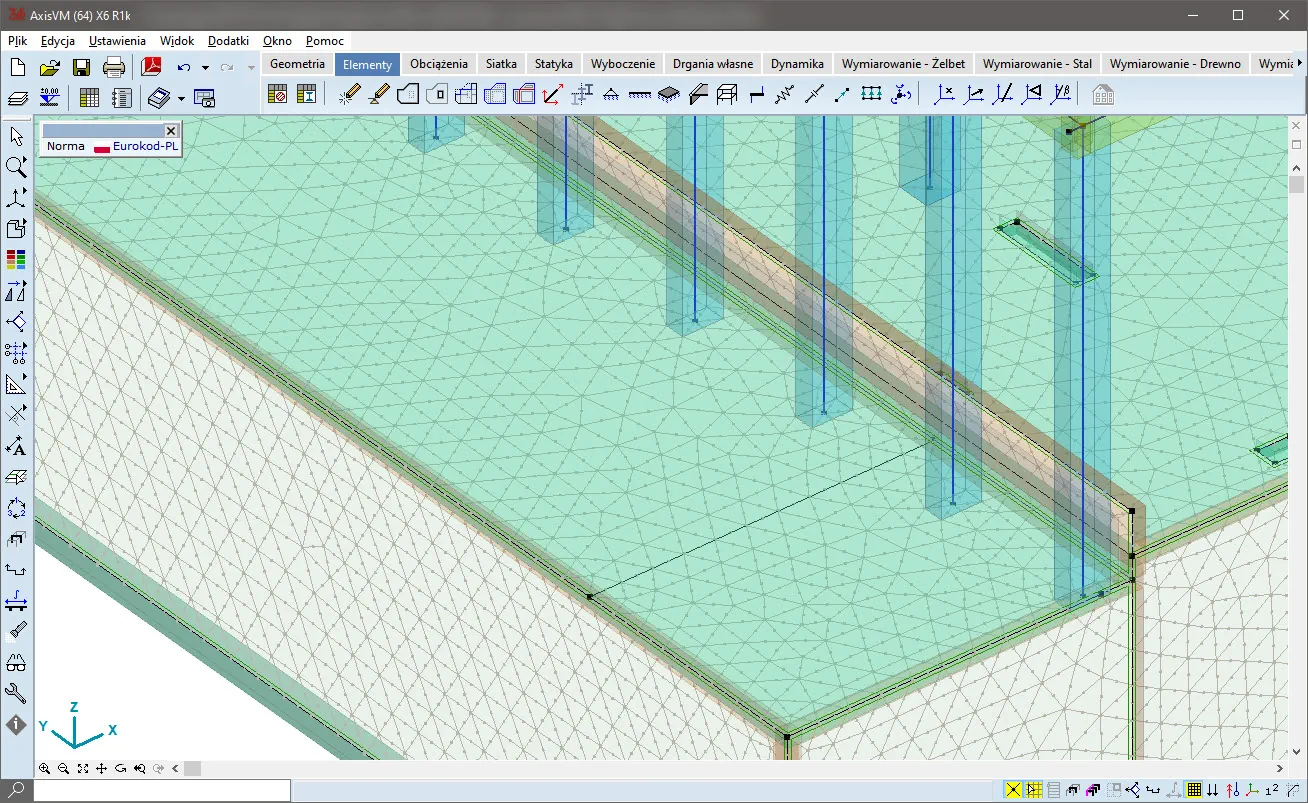The image size is (1308, 803).
Task: Click the Save model floppy disk icon
Action: coord(81,67)
